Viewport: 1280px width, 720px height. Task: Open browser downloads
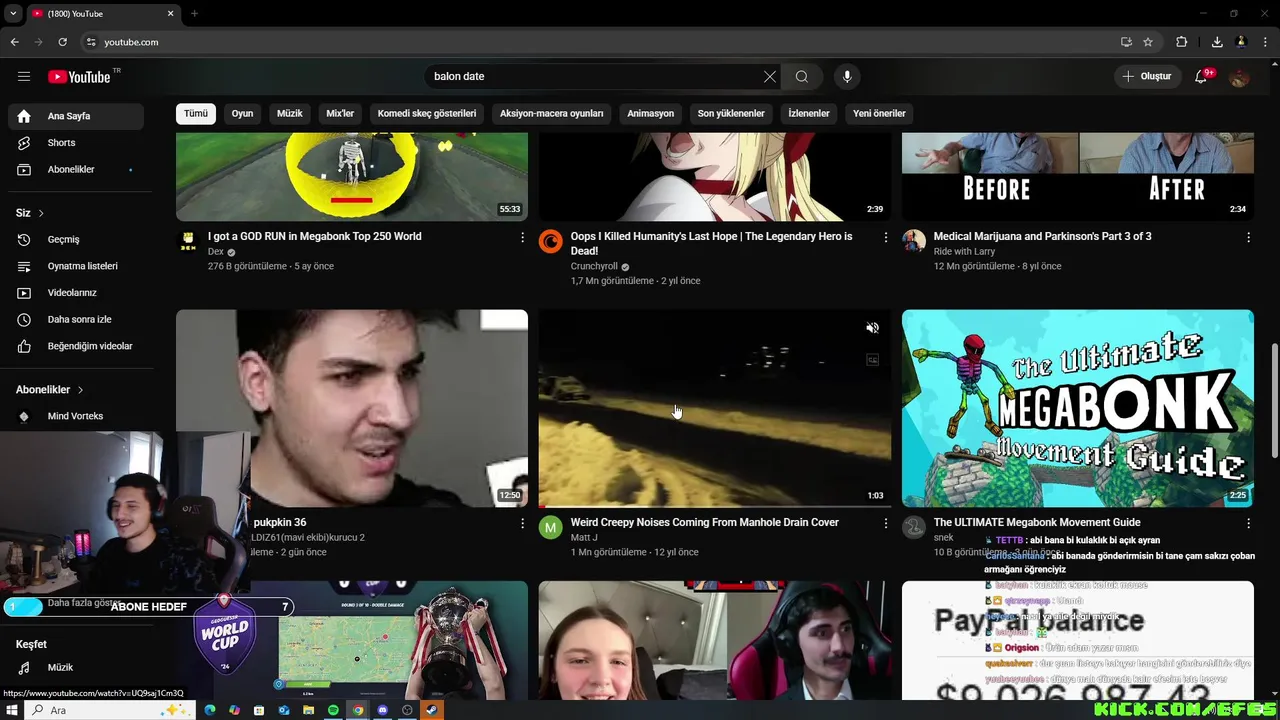[1217, 42]
